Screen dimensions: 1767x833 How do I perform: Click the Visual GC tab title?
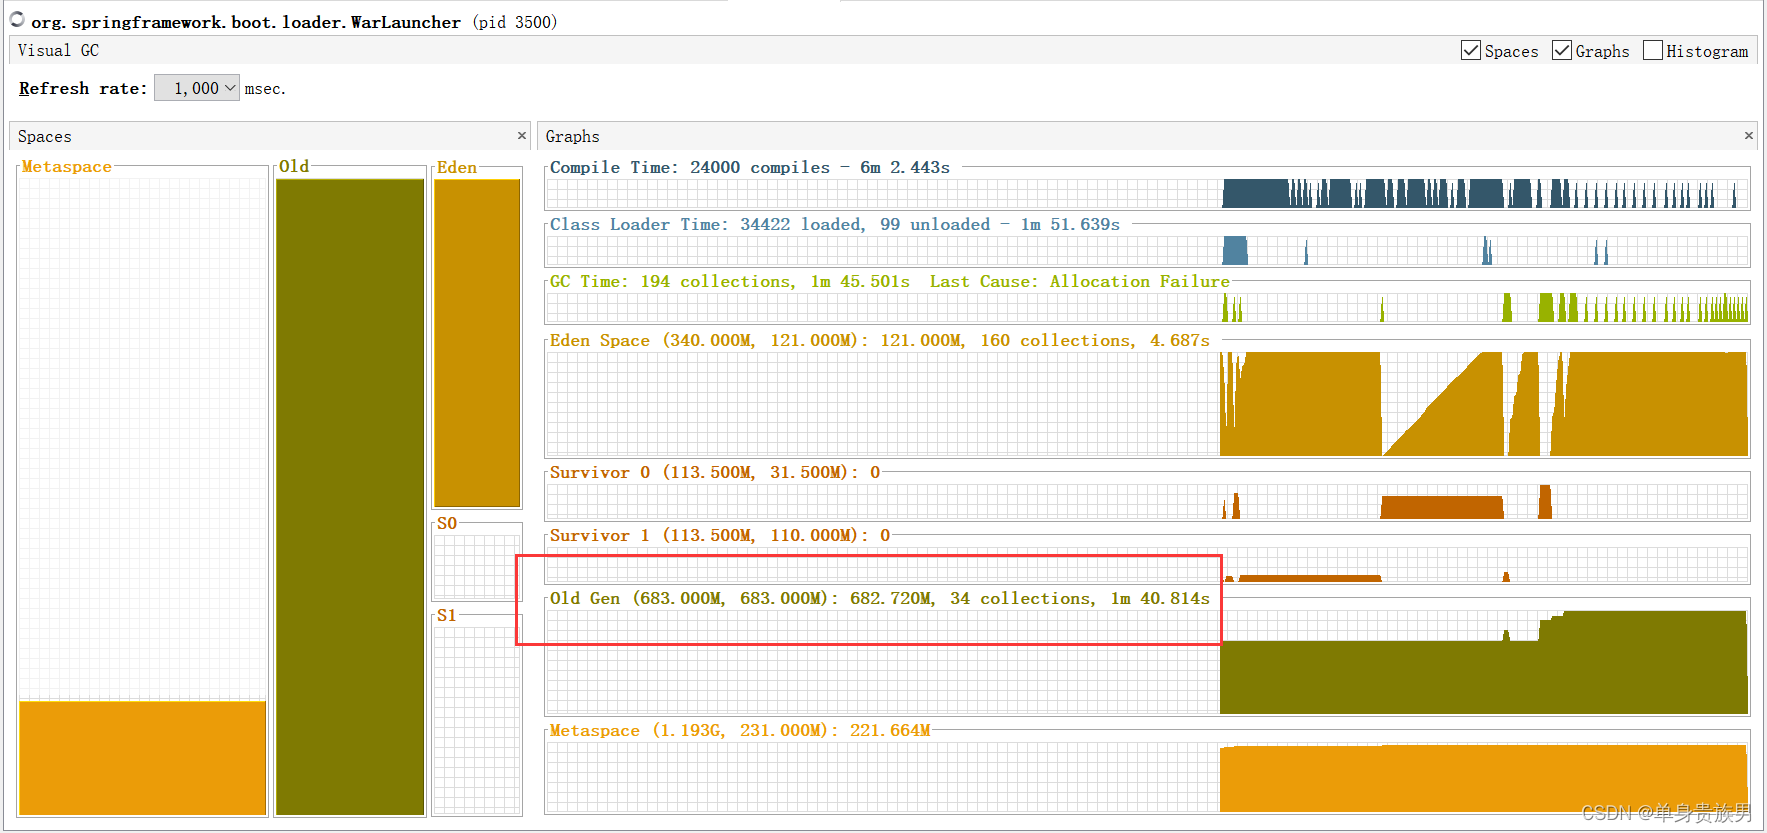click(x=58, y=50)
